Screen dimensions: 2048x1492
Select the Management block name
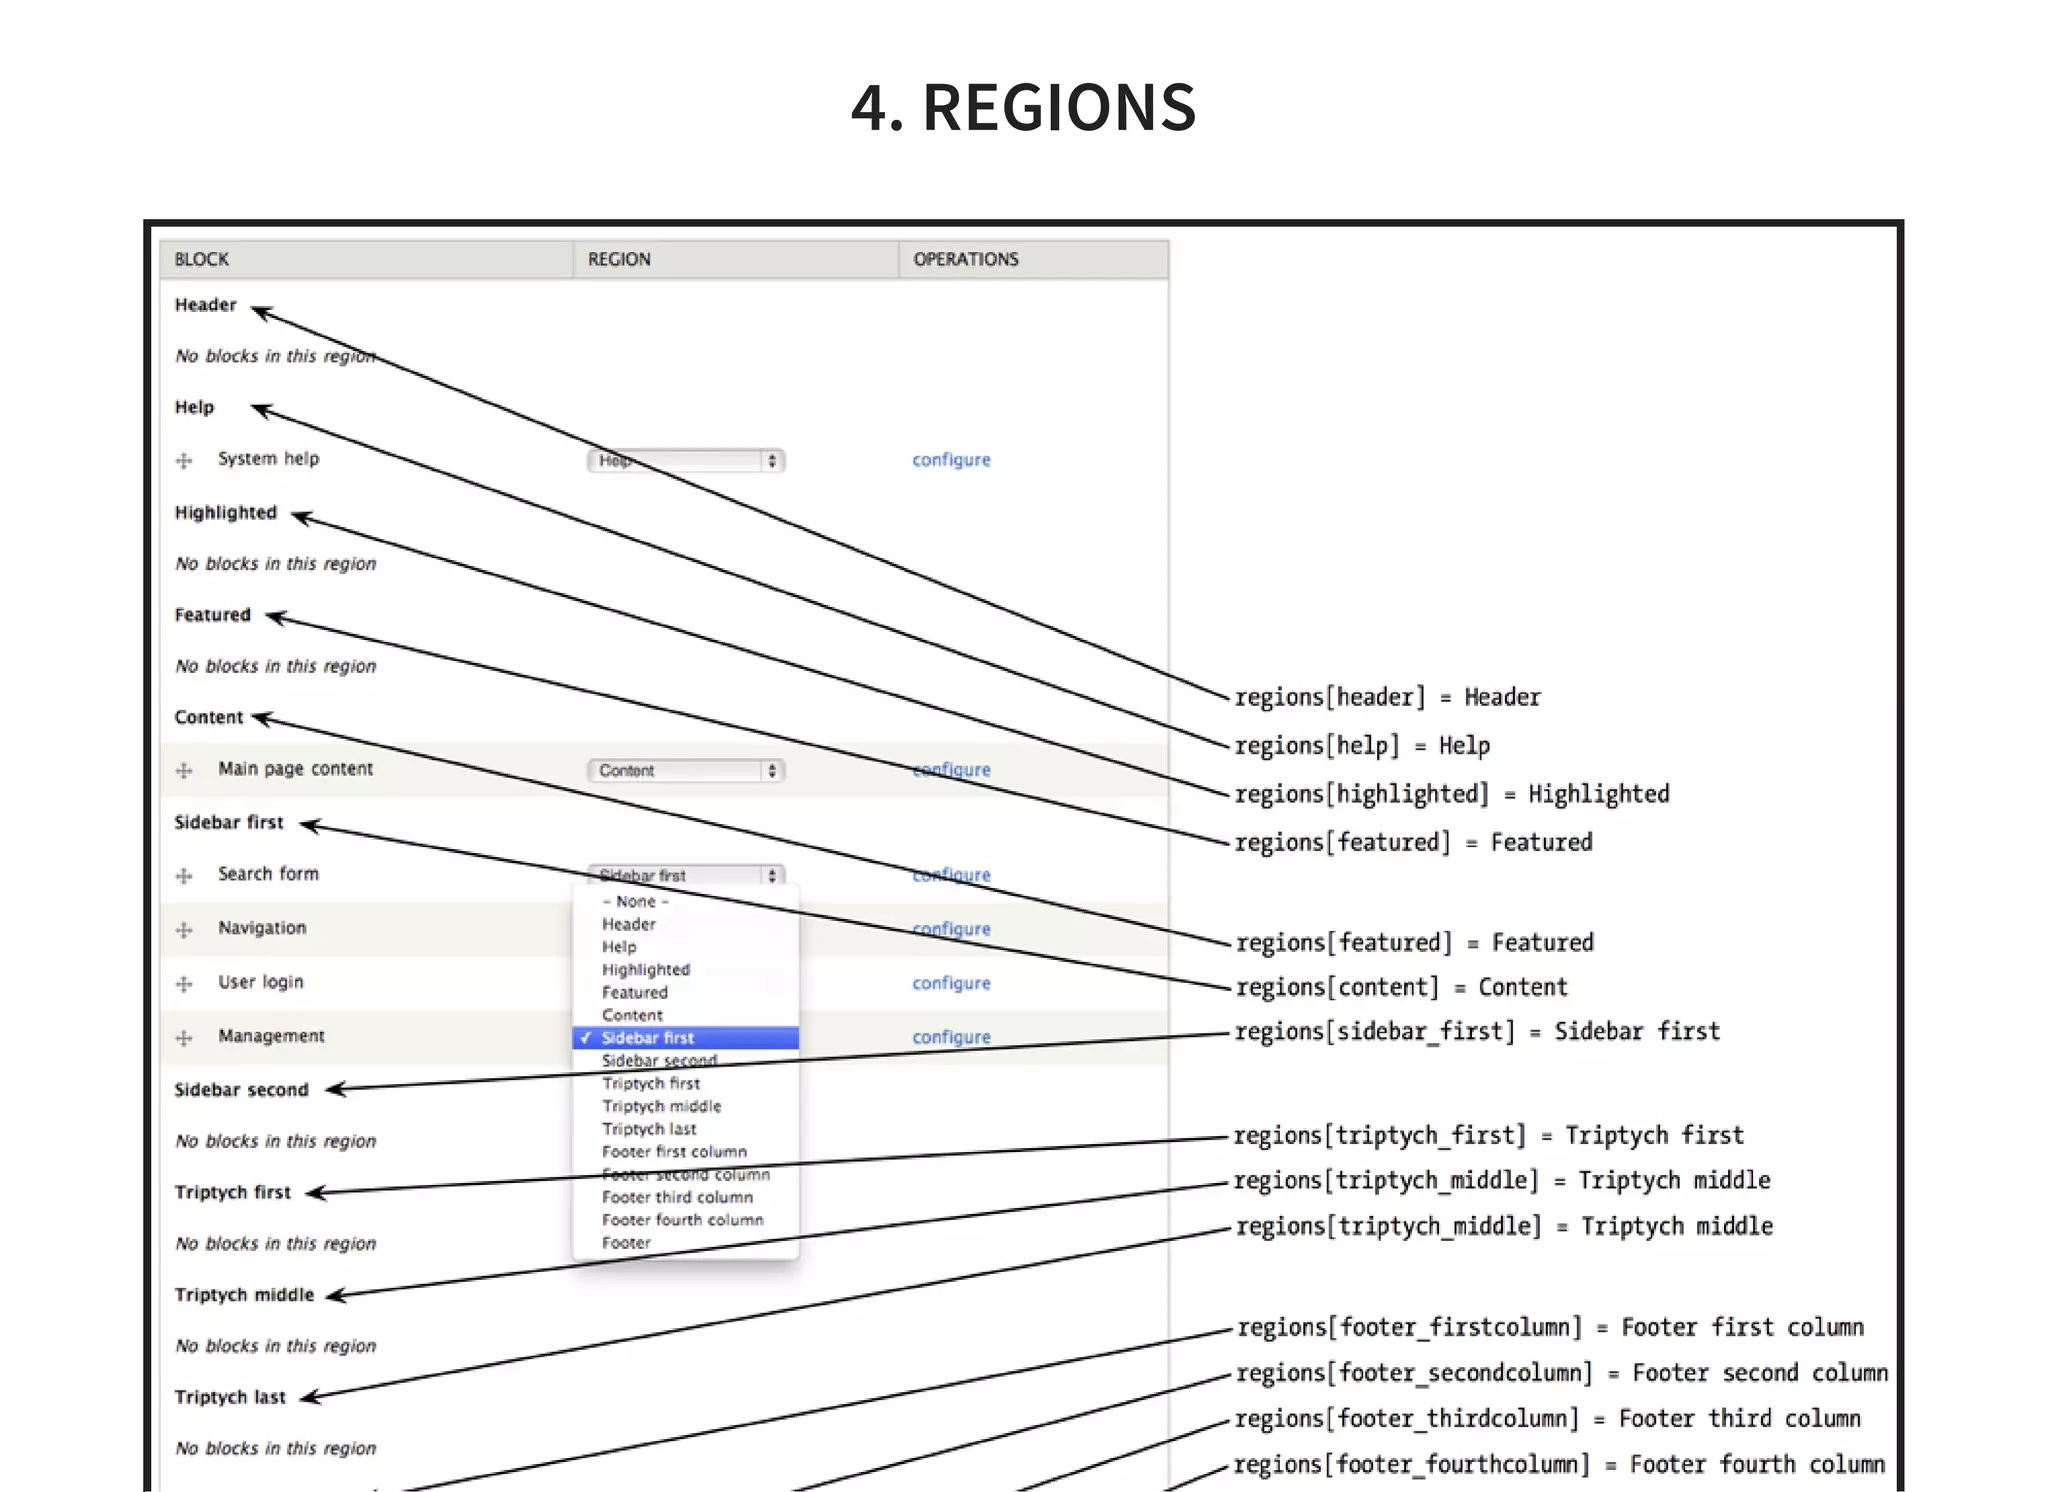272,1036
